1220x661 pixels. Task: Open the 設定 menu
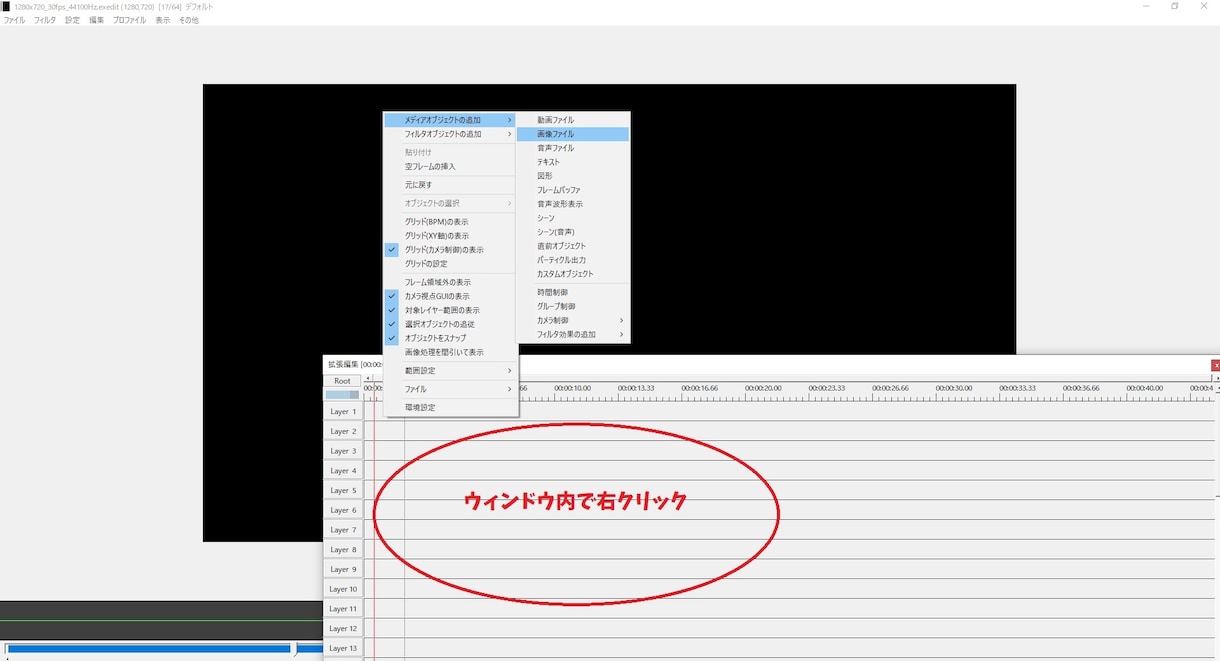(x=72, y=20)
